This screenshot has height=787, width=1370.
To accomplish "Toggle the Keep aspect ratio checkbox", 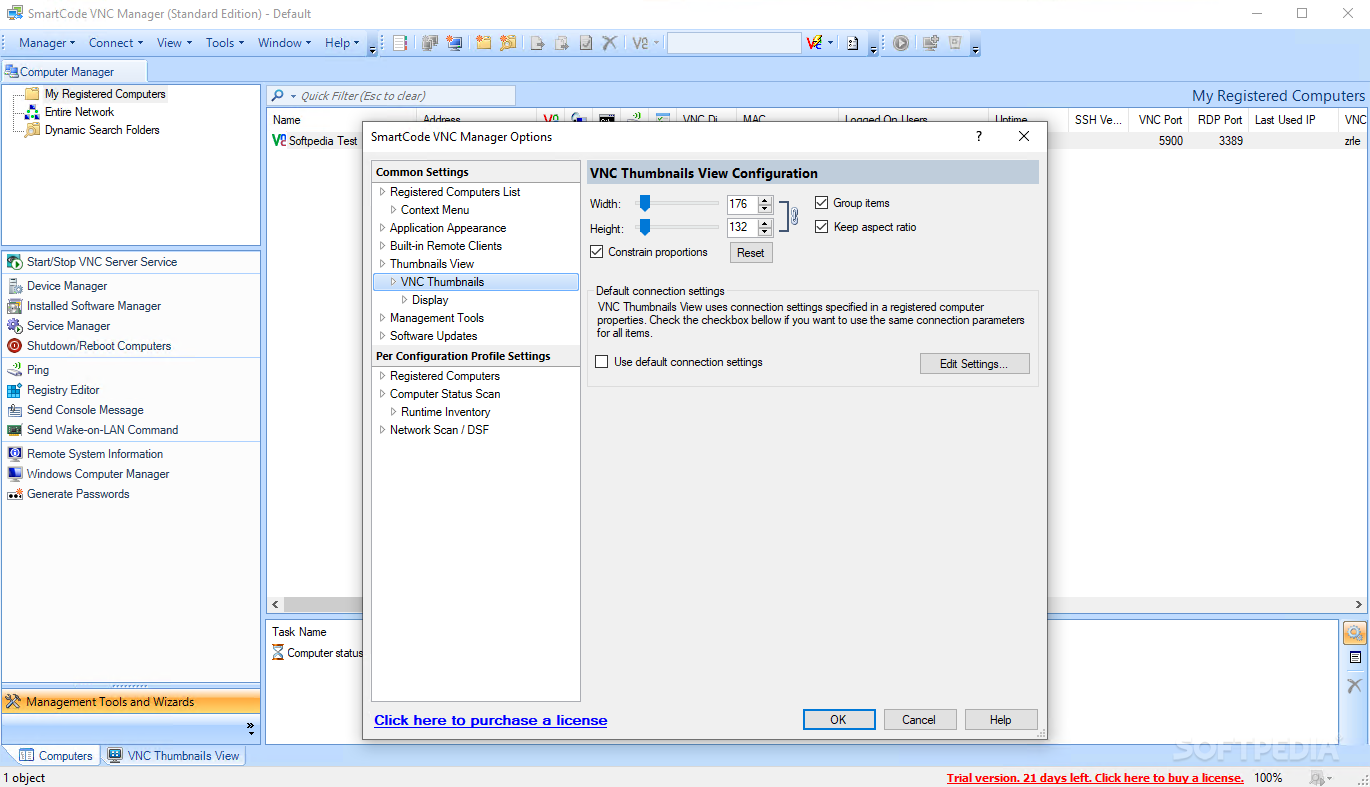I will (822, 227).
